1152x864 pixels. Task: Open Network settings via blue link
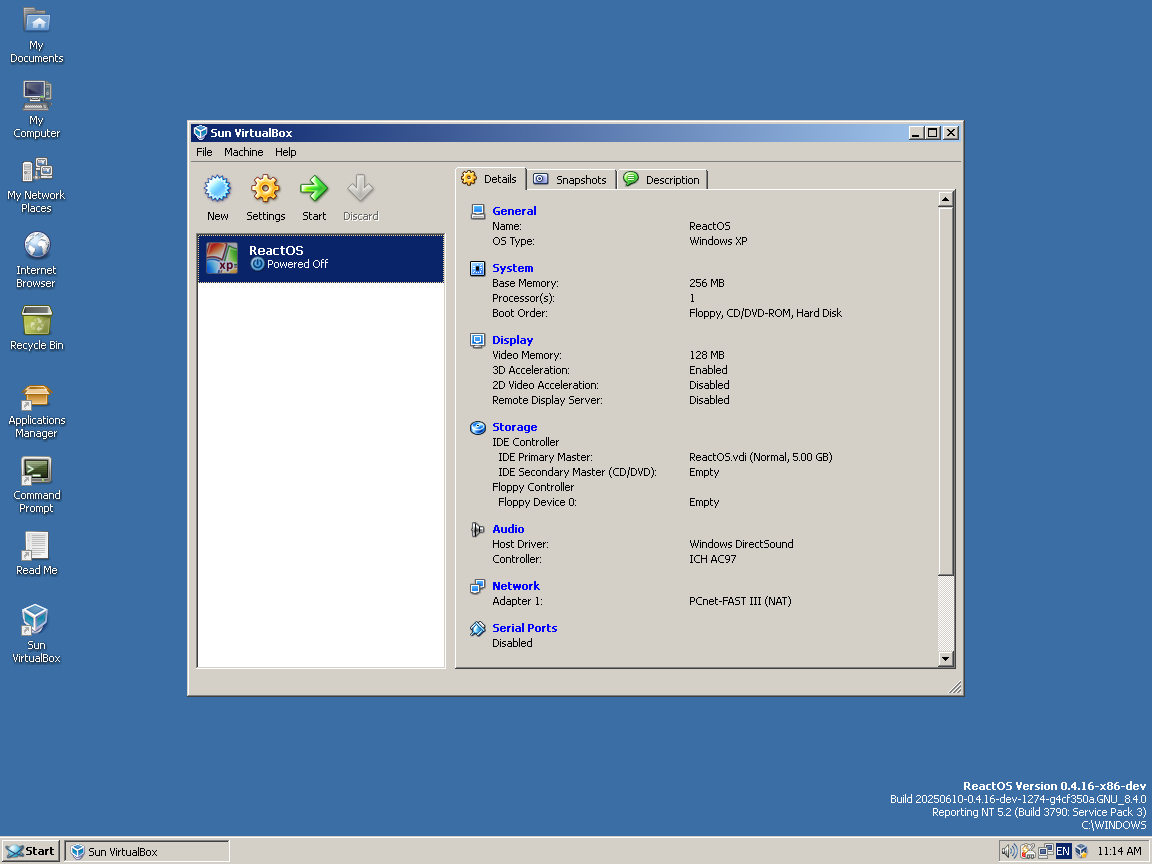pyautogui.click(x=516, y=586)
